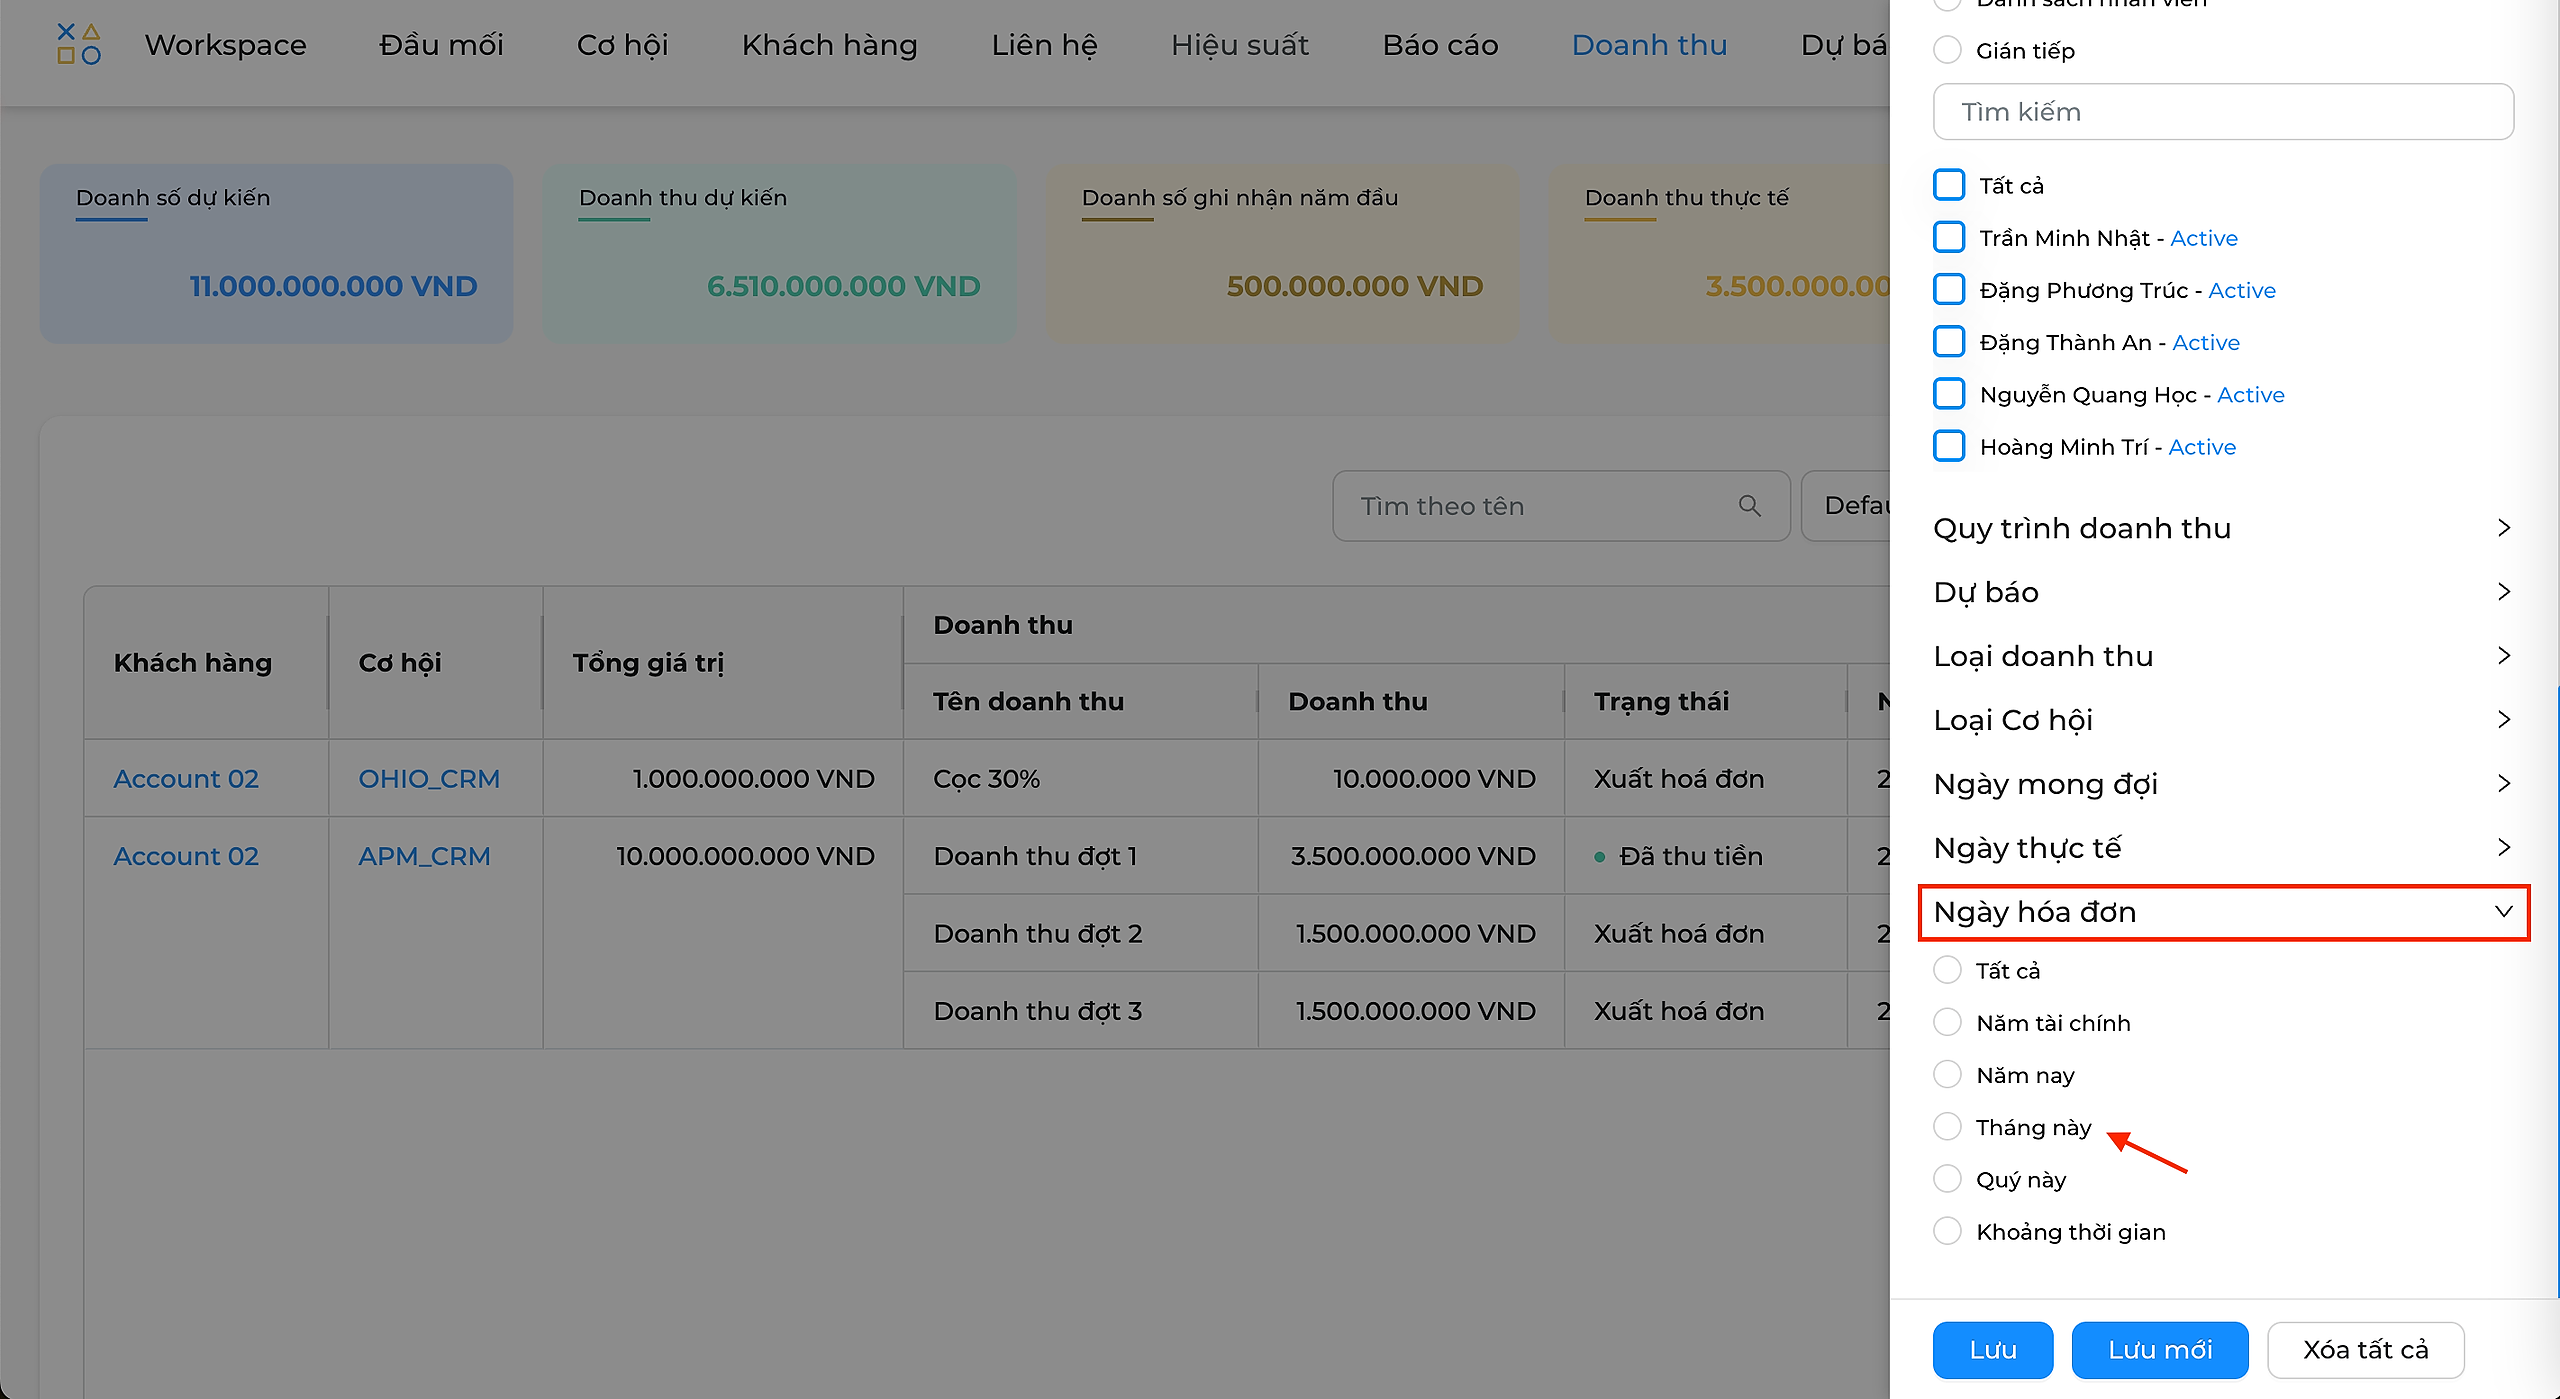The image size is (2560, 1399).
Task: Click the Tên doanh thu column header
Action: click(x=1080, y=702)
